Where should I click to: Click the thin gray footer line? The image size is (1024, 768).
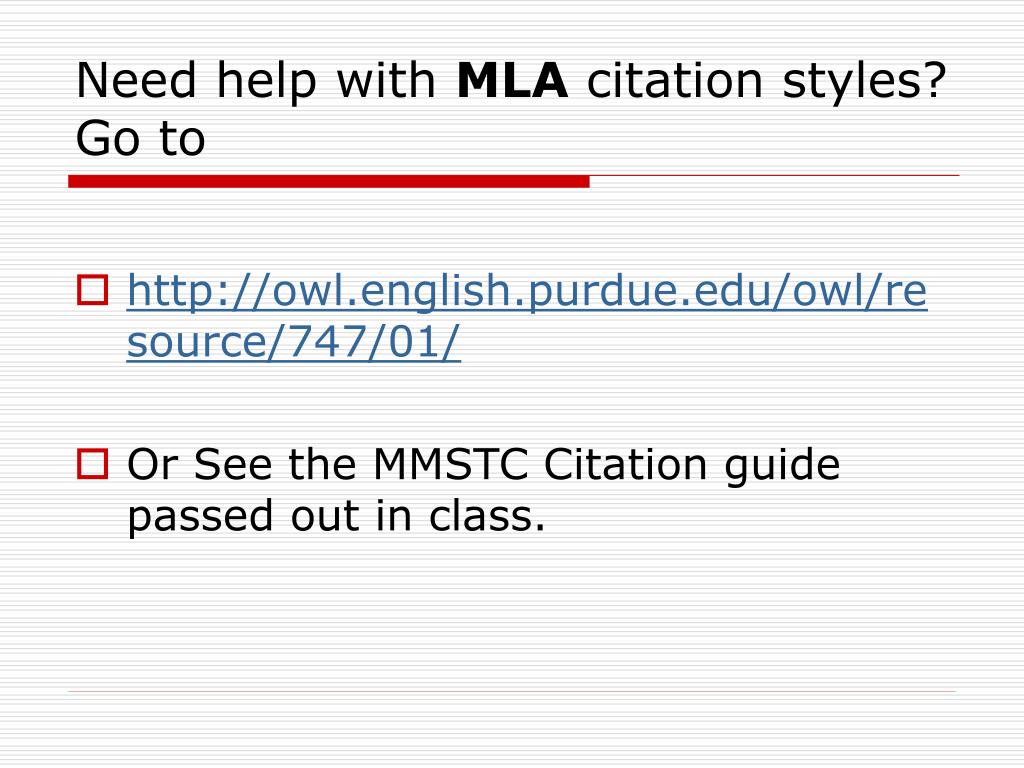pos(512,691)
